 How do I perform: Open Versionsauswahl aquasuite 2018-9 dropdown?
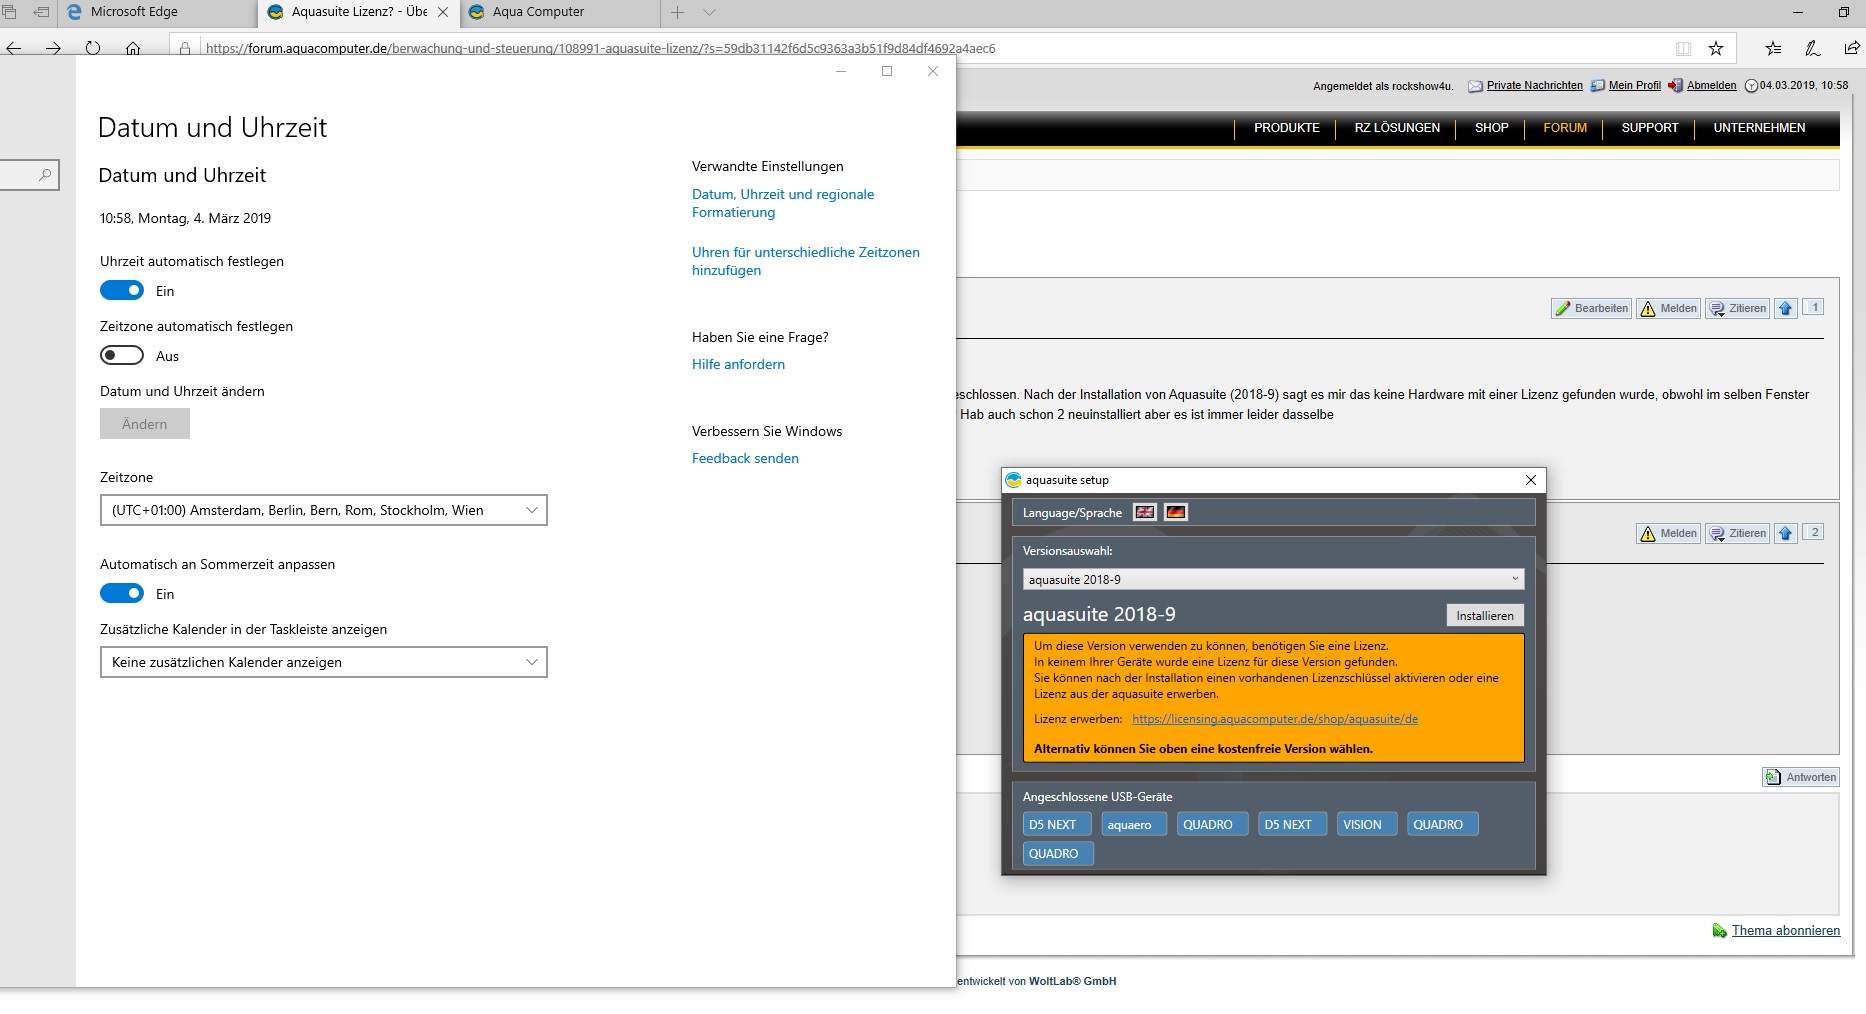coord(1273,579)
